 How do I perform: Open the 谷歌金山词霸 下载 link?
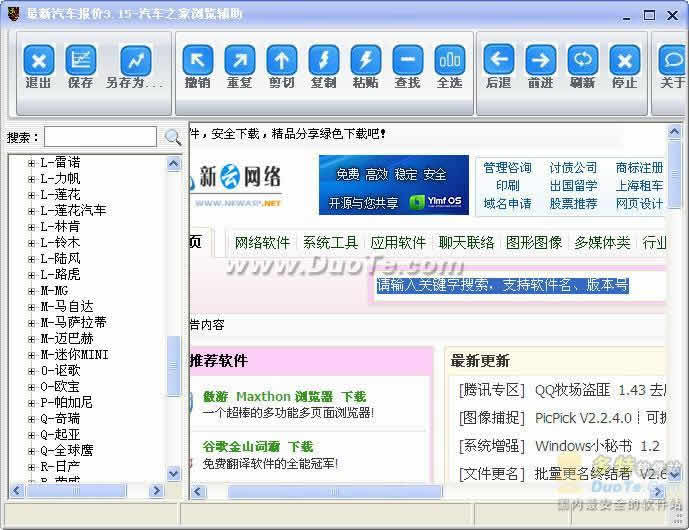258,447
